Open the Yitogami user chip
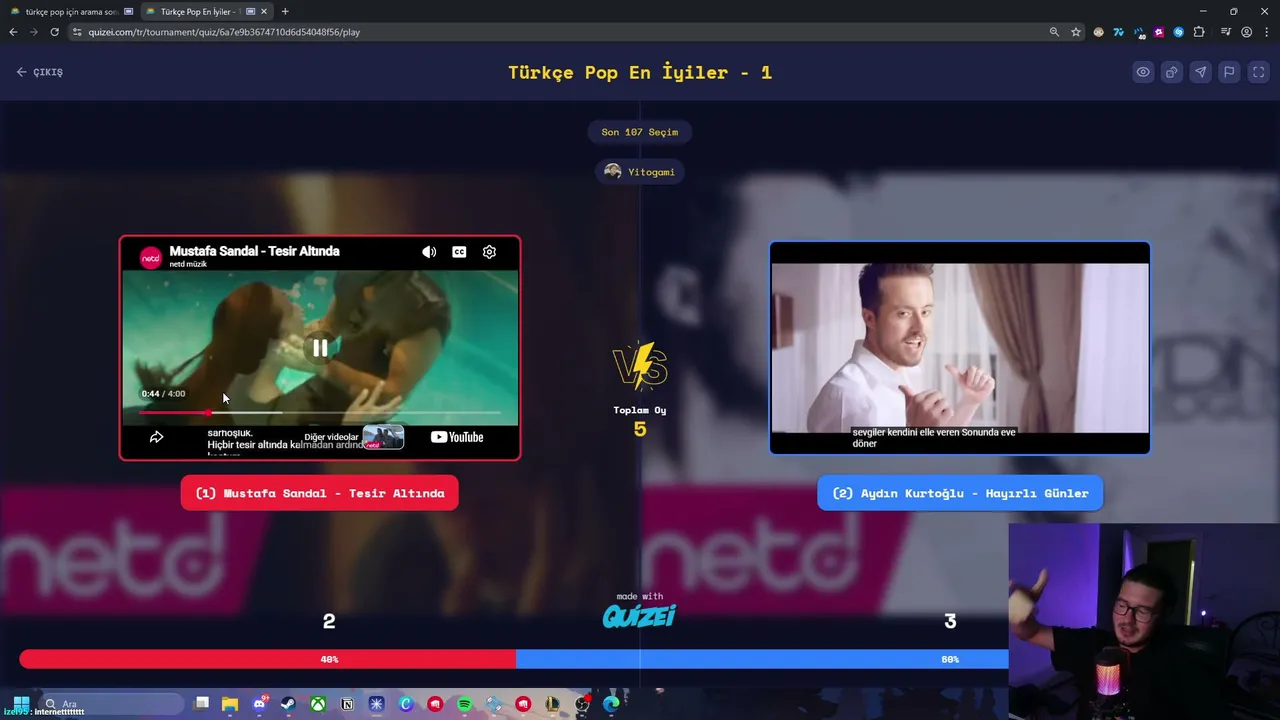 click(640, 172)
